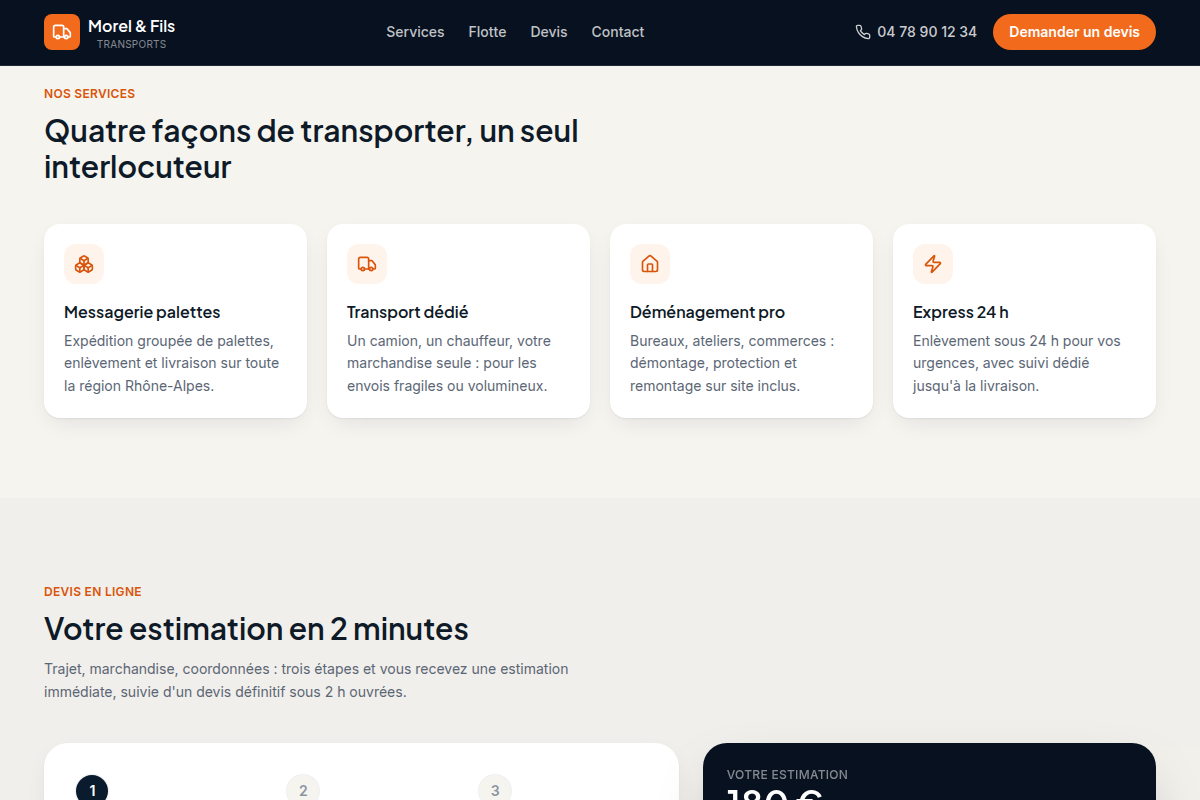The image size is (1200, 800).
Task: Click the Votre estimation en 2 minutes heading
Action: tap(256, 629)
